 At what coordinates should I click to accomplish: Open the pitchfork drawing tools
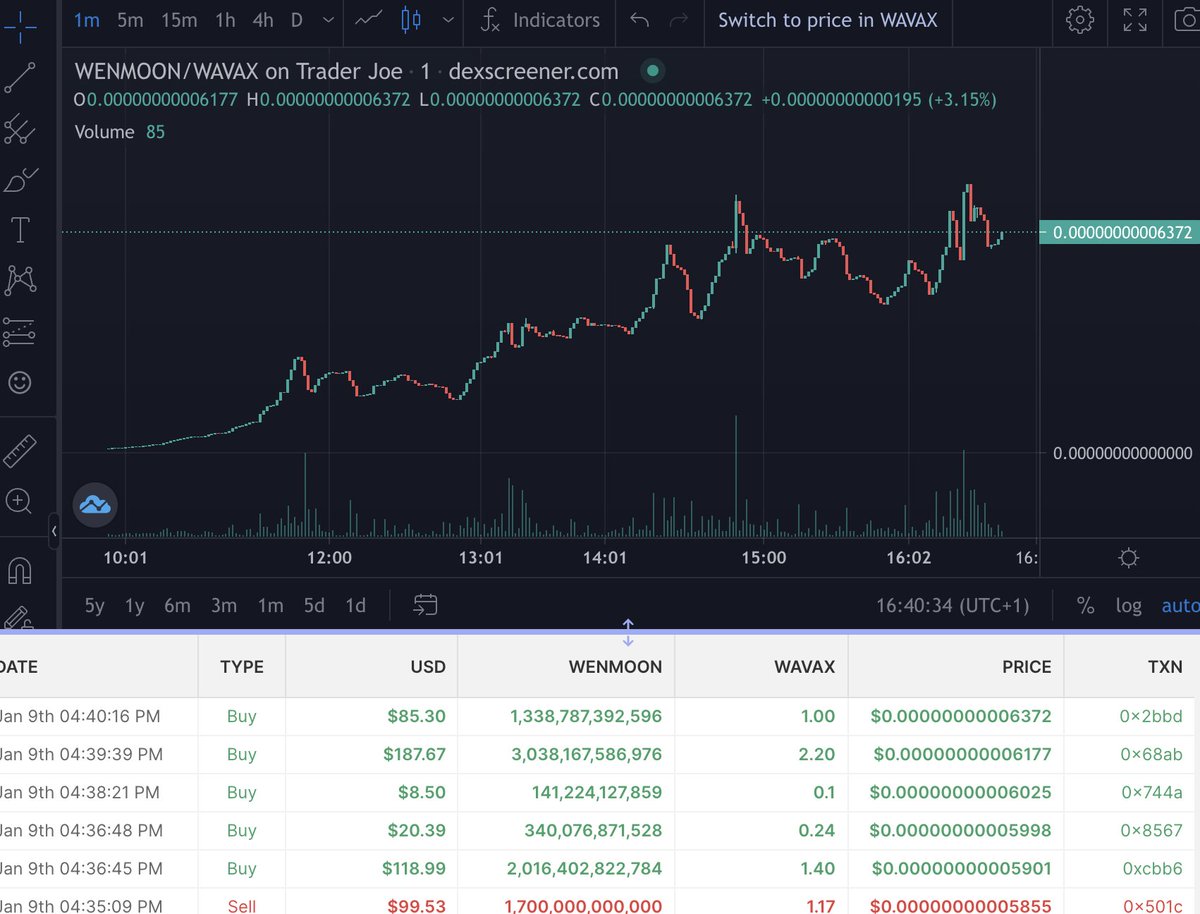(x=19, y=129)
